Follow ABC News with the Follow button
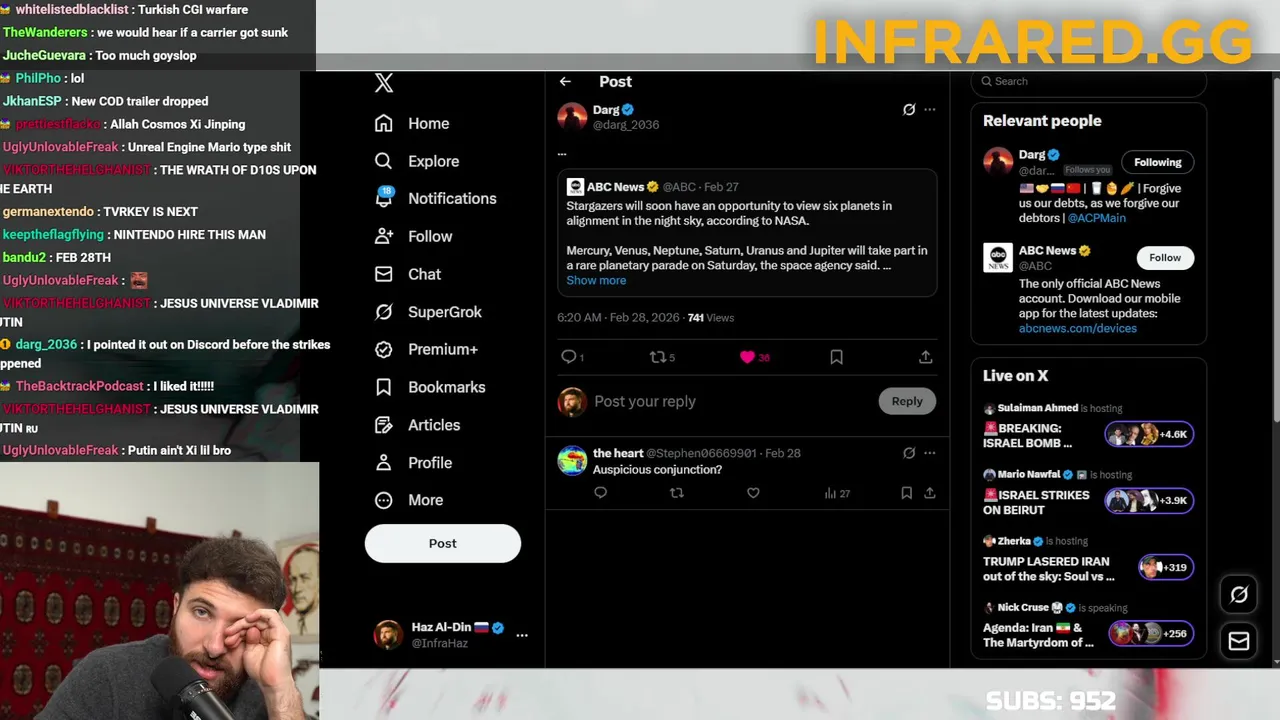Viewport: 1280px width, 720px height. click(x=1165, y=258)
